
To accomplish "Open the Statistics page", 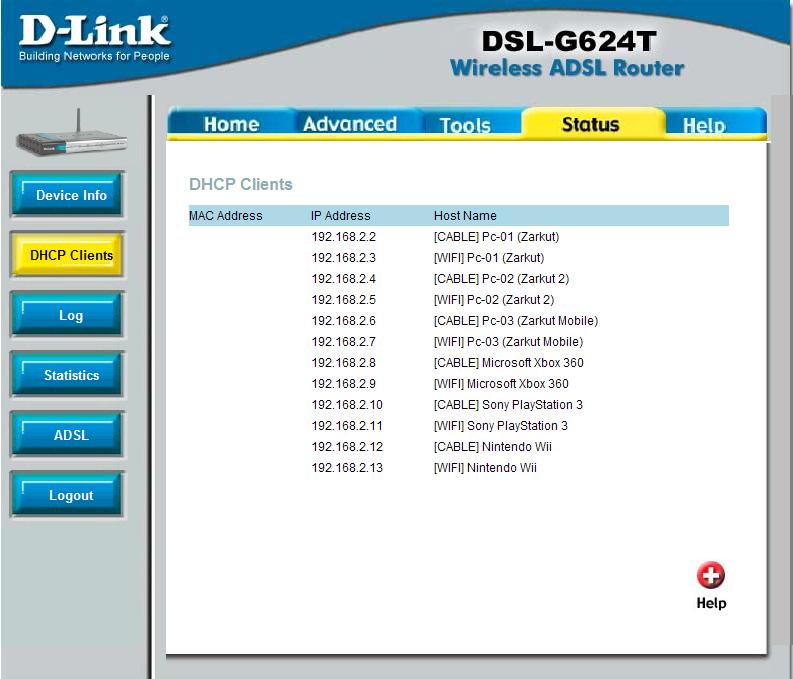I will (67, 375).
